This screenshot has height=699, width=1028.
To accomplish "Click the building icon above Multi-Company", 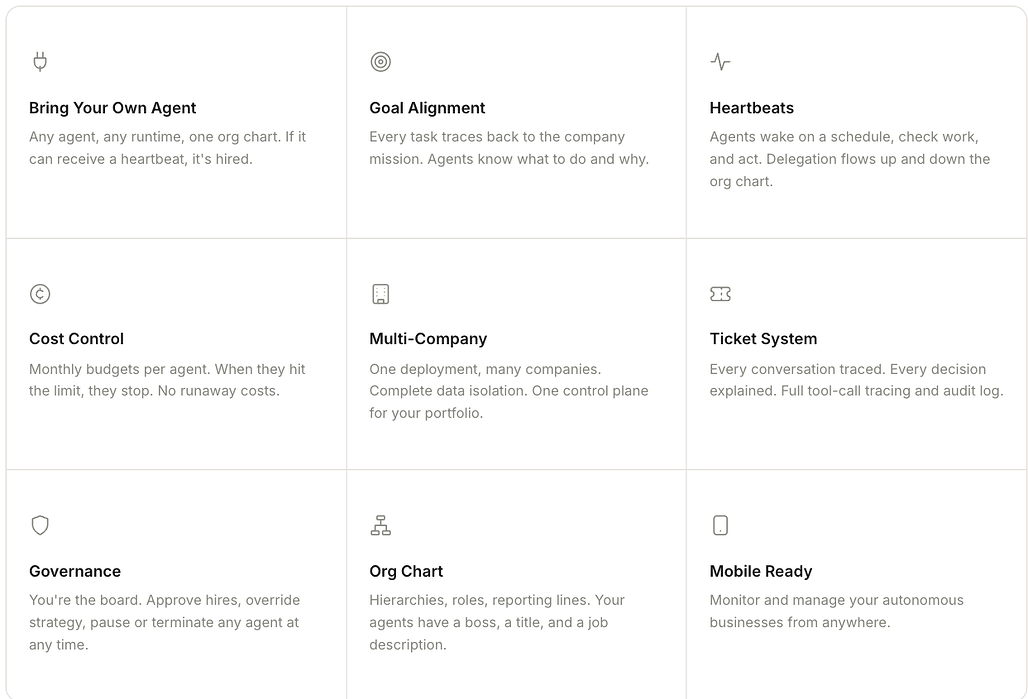I will click(380, 294).
